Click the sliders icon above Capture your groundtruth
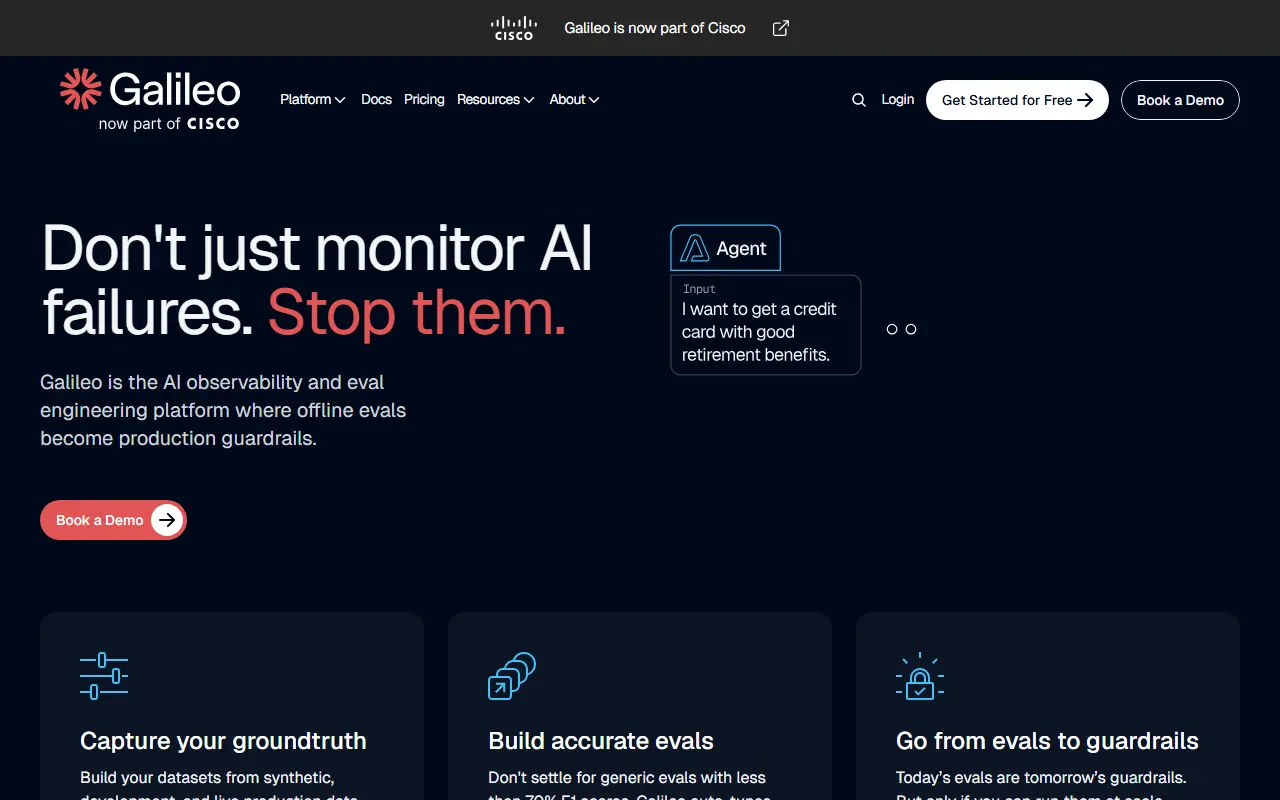 tap(104, 676)
